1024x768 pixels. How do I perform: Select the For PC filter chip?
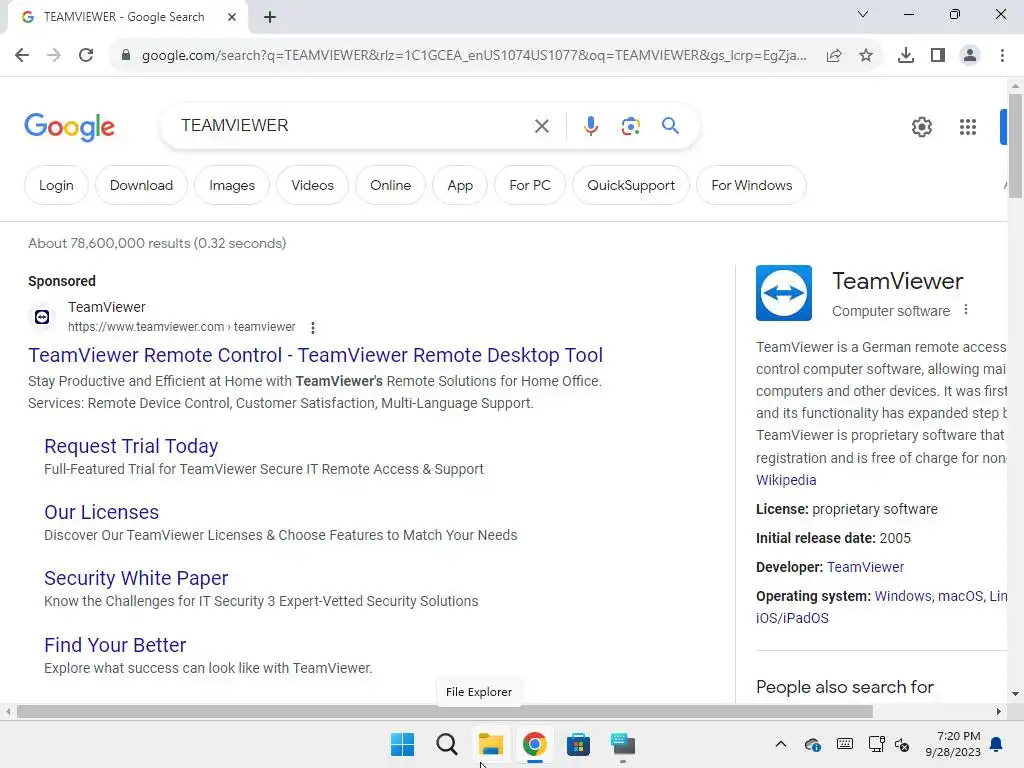pyautogui.click(x=530, y=185)
